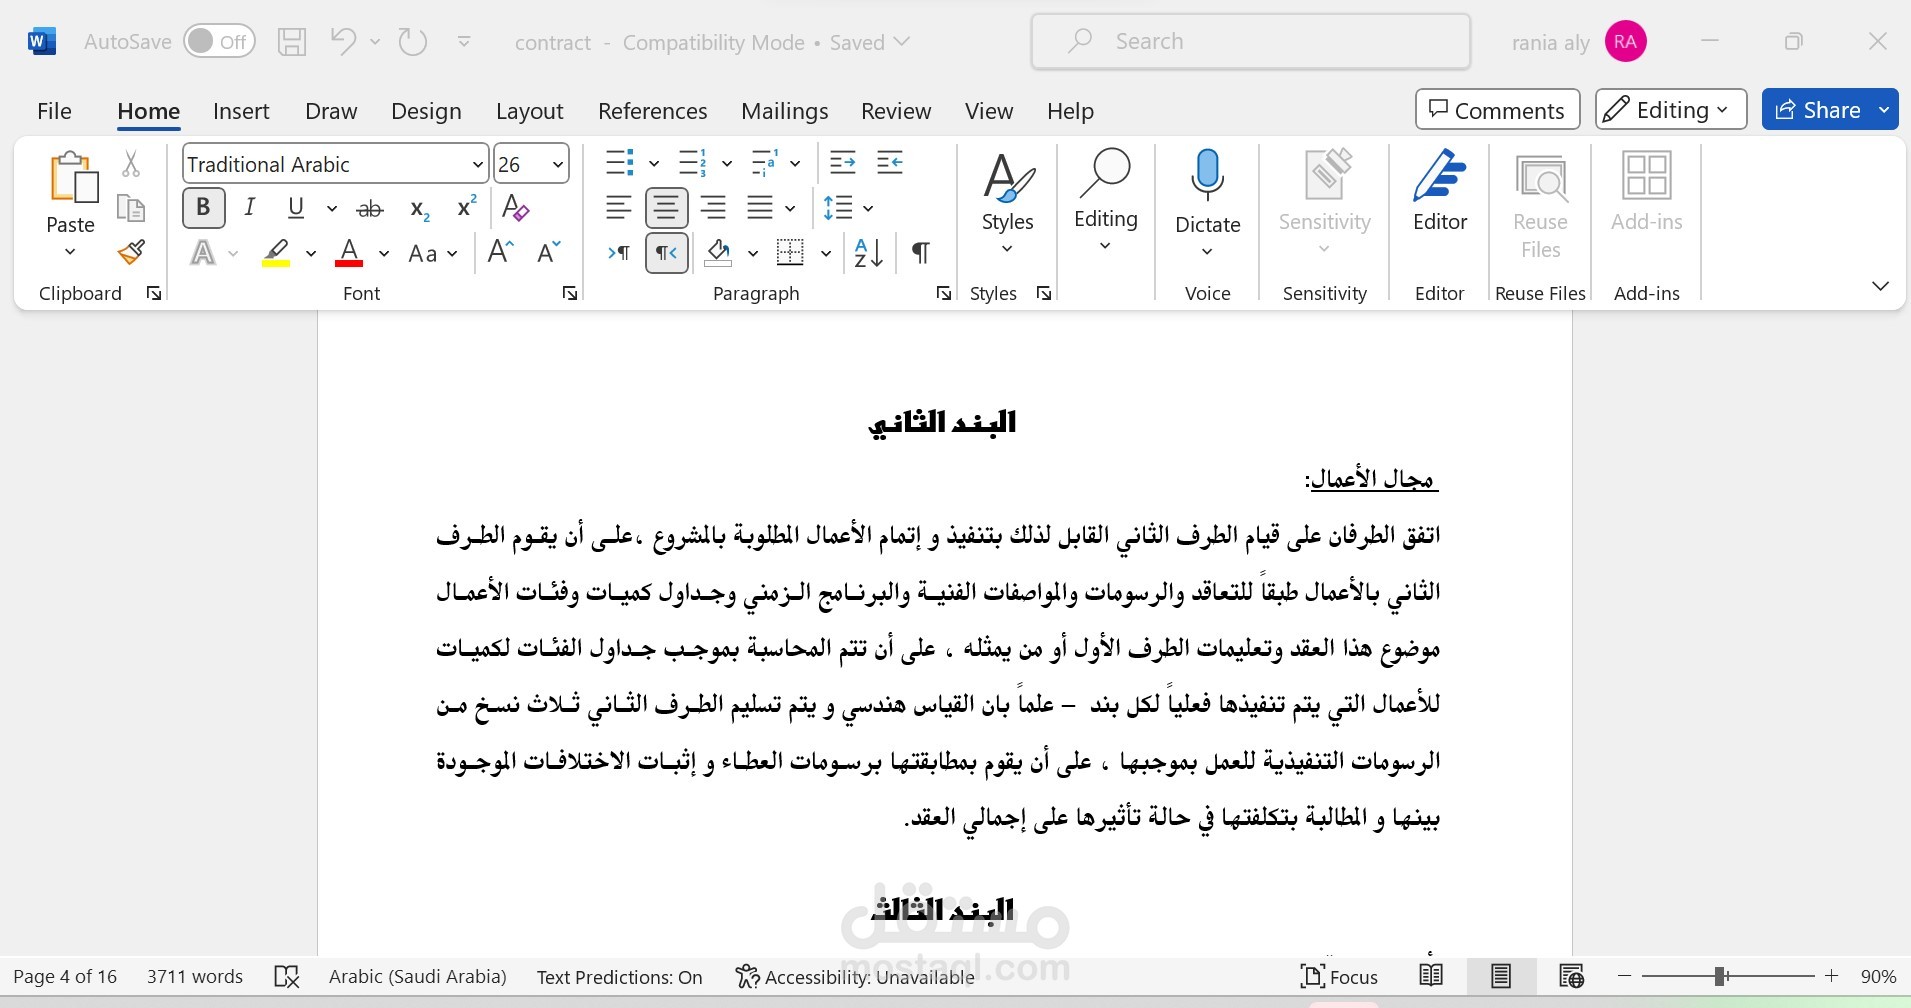
Task: Switch to Read Mode view icon
Action: tap(1431, 976)
